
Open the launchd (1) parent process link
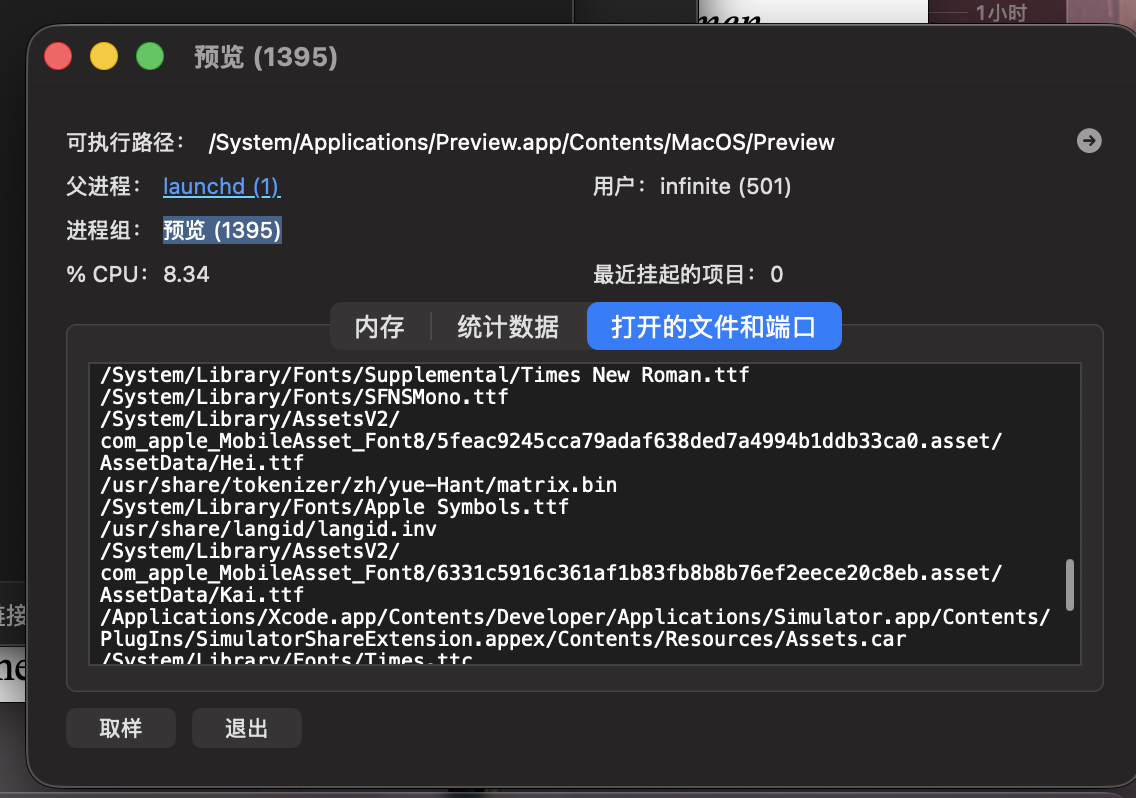222,186
